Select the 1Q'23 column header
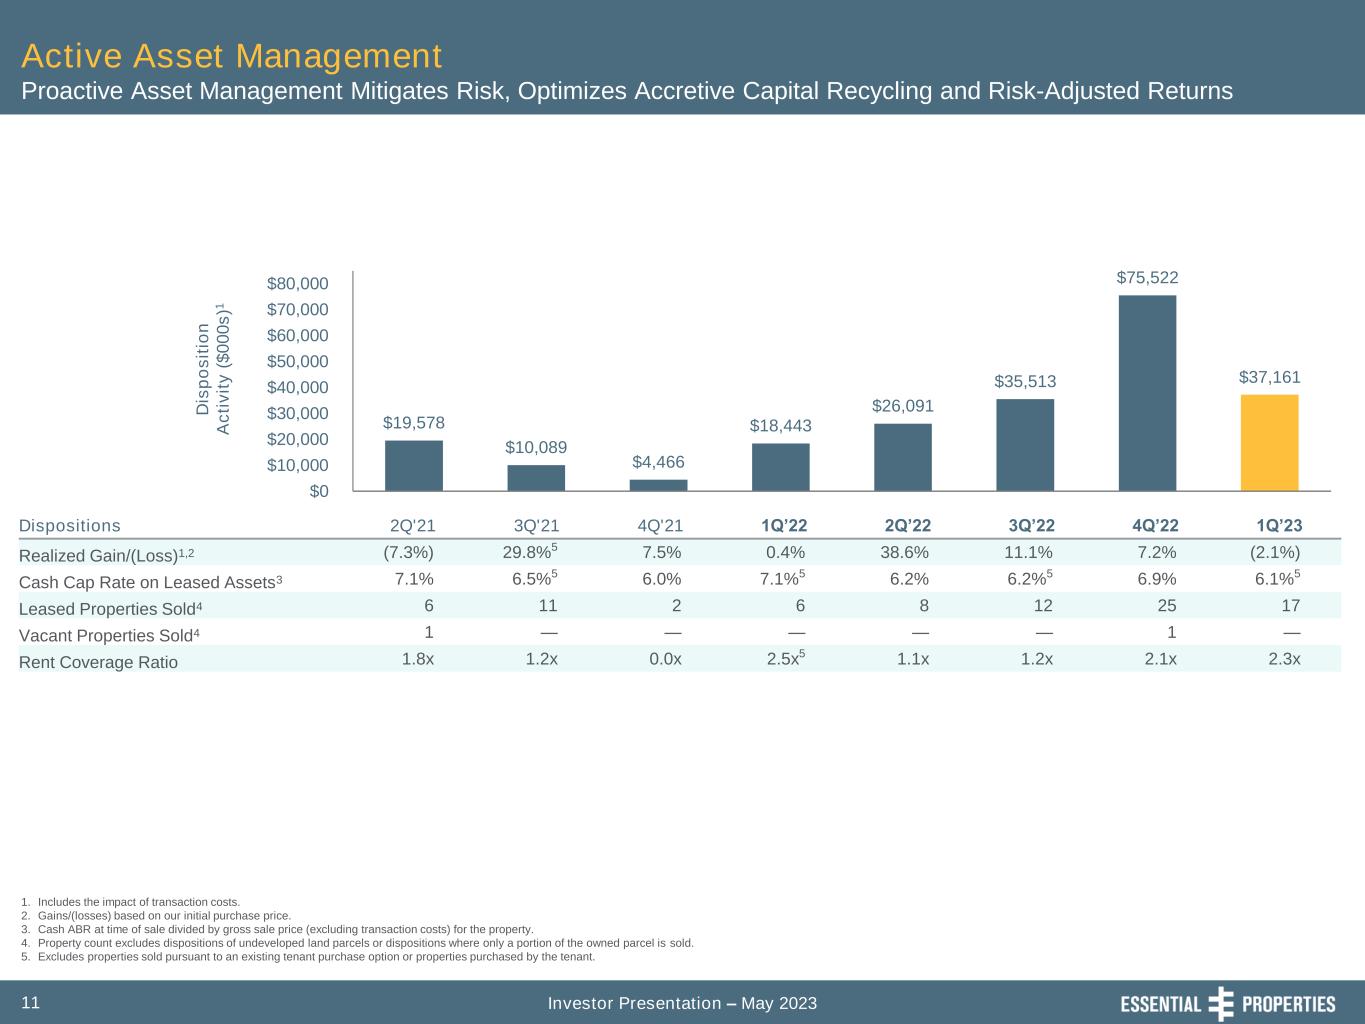This screenshot has width=1365, height=1024. click(1279, 525)
